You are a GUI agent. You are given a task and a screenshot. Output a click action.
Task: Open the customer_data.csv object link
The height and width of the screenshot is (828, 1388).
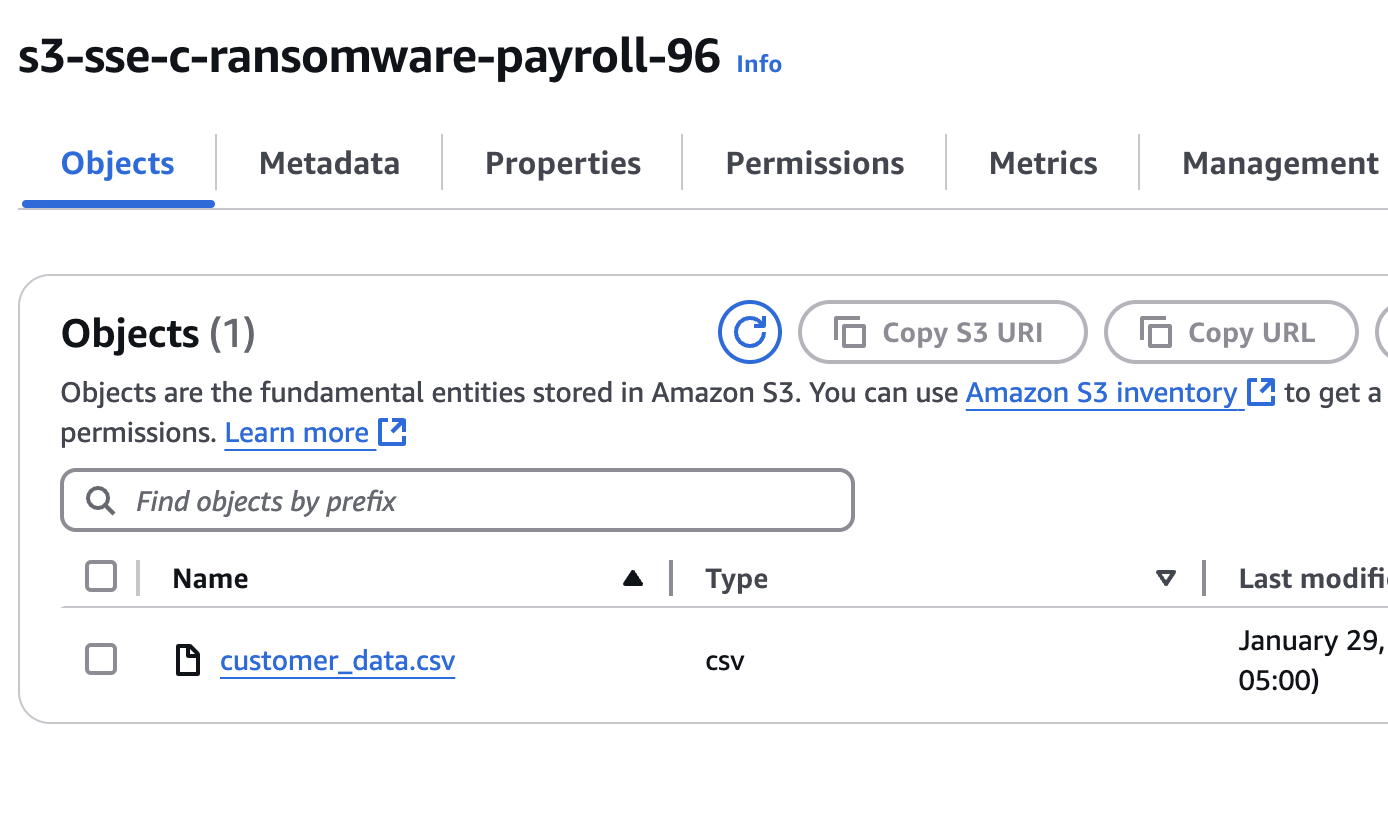[x=337, y=661]
